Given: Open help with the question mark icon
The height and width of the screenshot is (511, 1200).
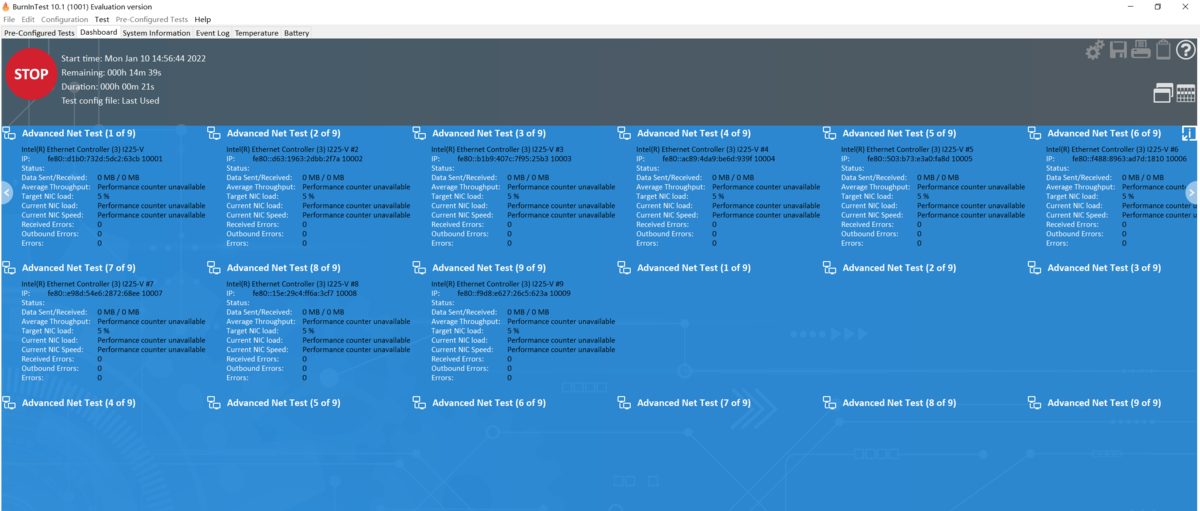Looking at the screenshot, I should (1185, 50).
